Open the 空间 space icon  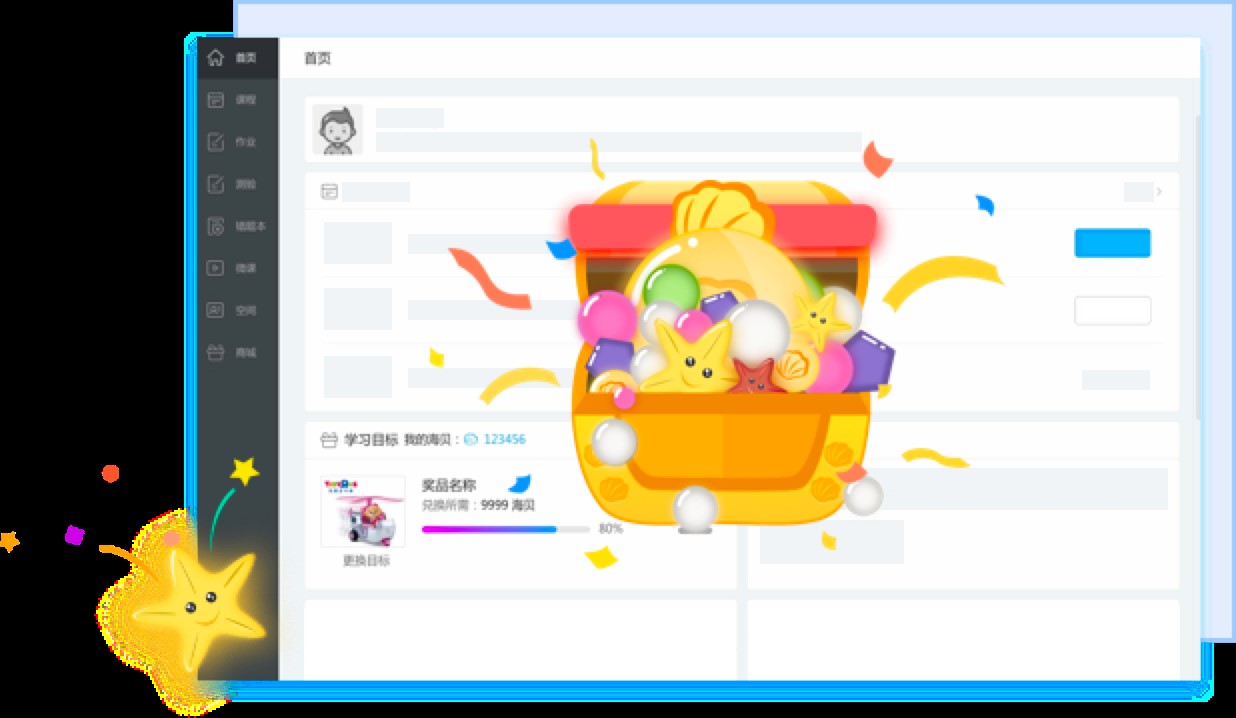(x=215, y=310)
